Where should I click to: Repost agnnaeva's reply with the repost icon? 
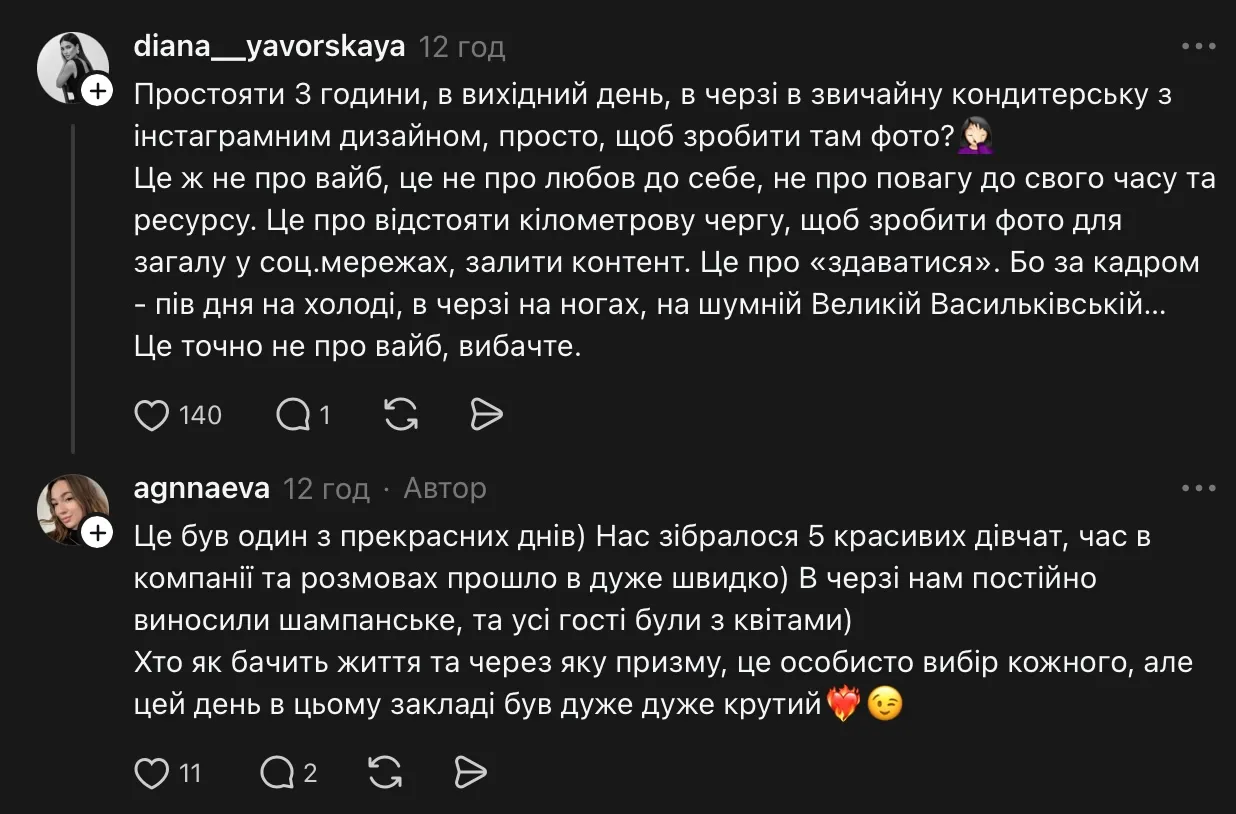(x=384, y=772)
